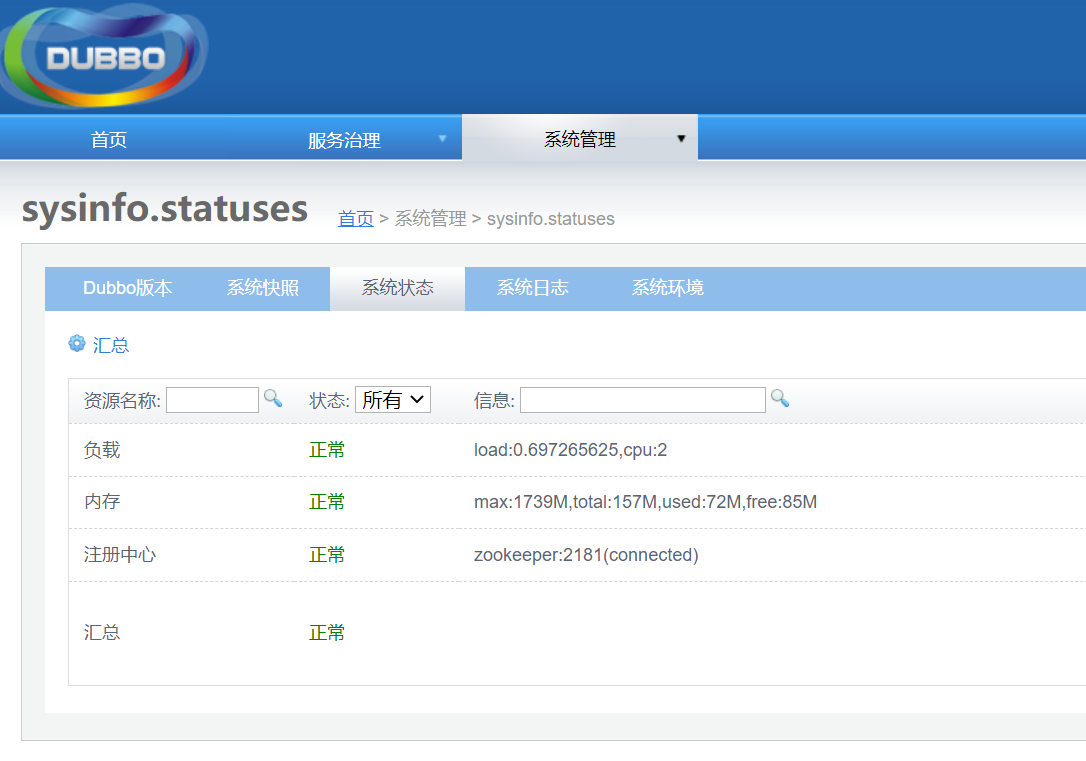
Task: Click the 信息 input field
Action: [643, 399]
